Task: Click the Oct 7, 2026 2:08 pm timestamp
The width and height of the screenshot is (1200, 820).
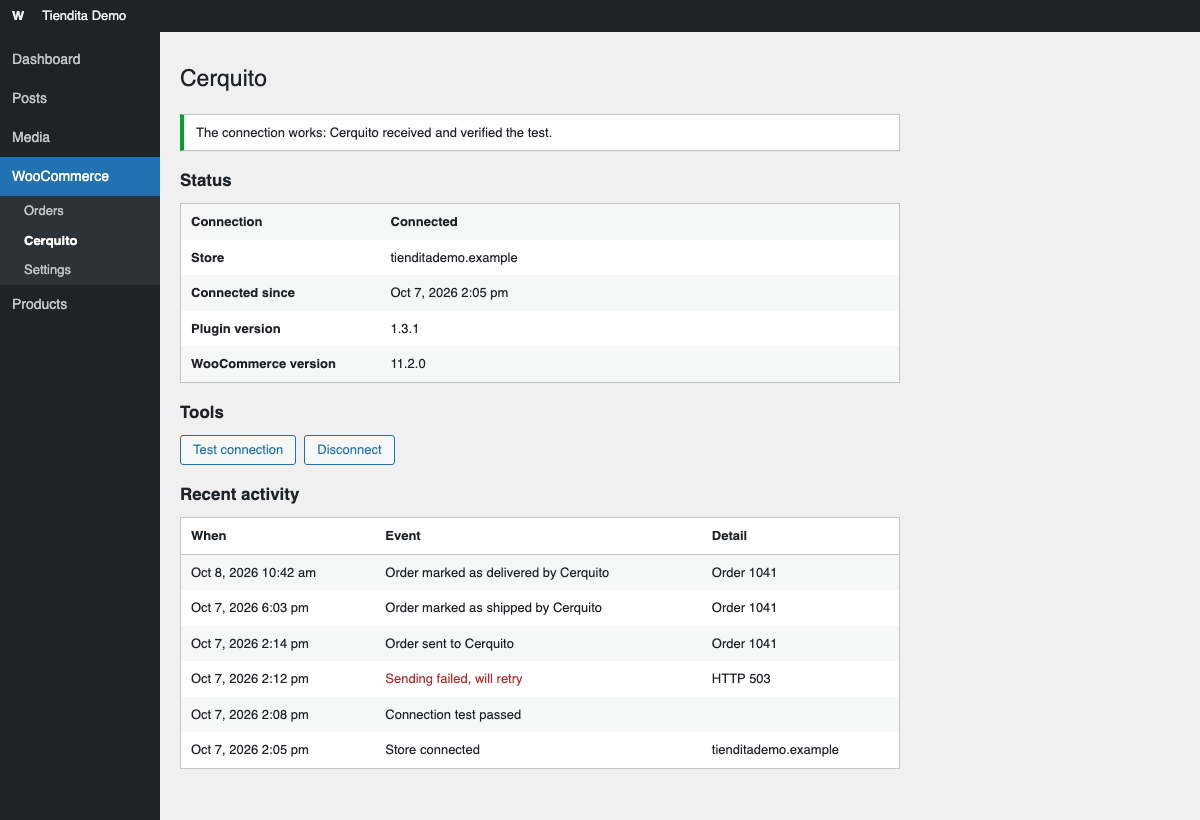Action: 250,715
